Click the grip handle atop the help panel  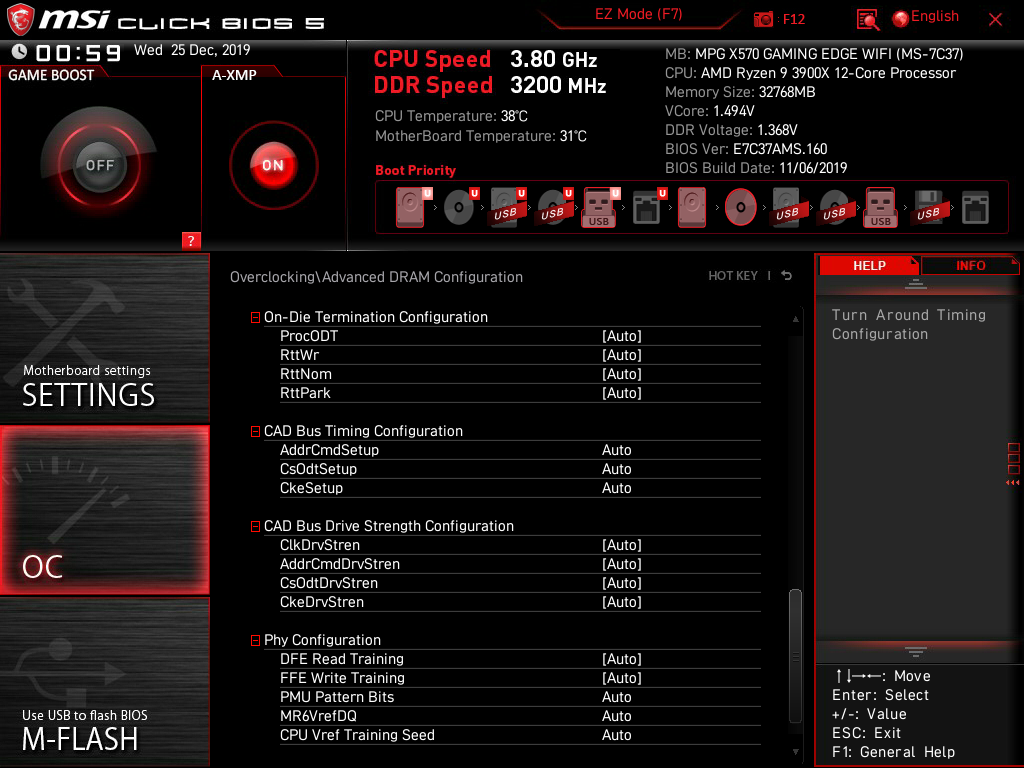tap(916, 283)
